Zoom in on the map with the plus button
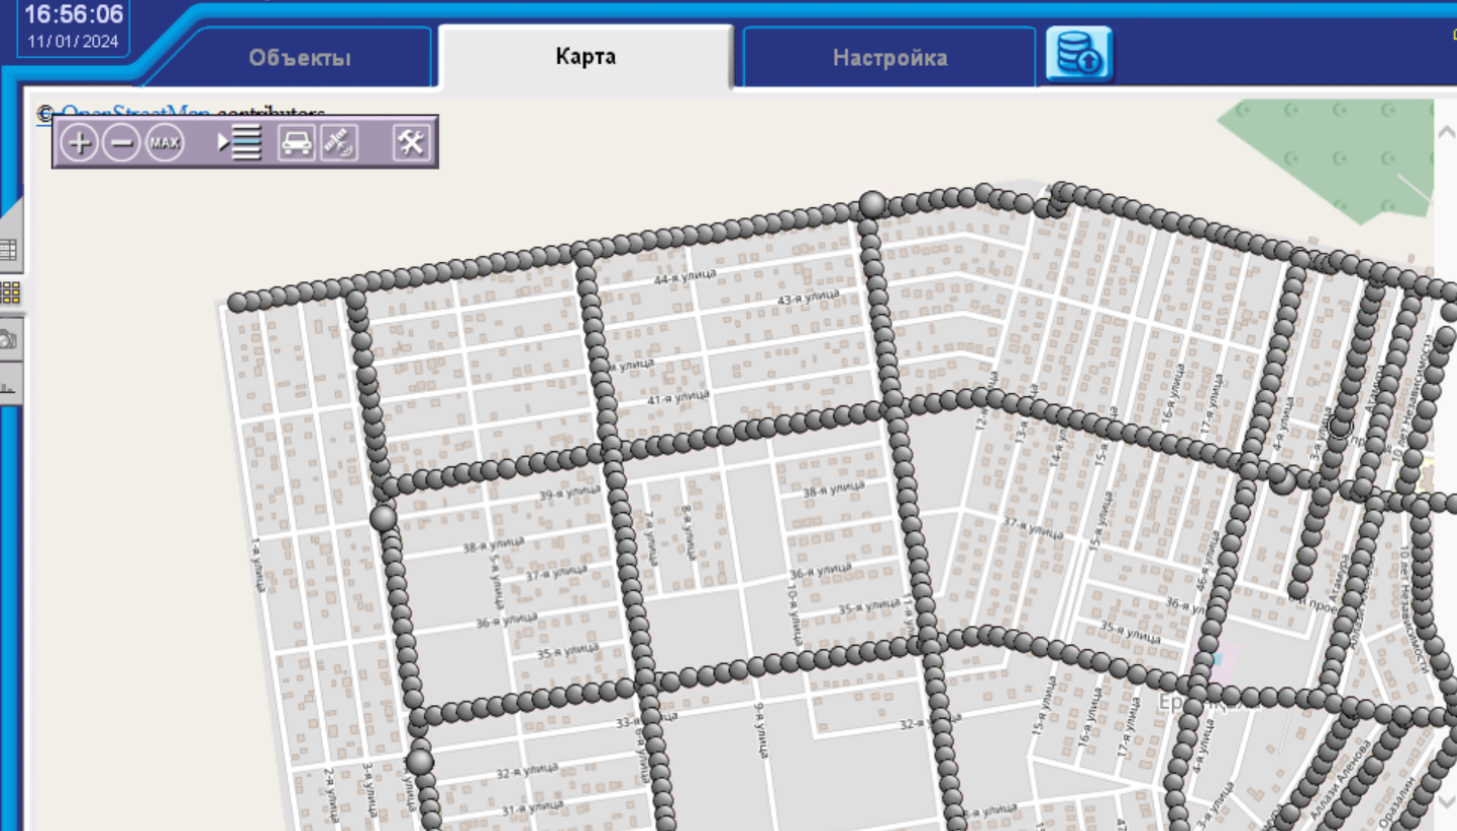This screenshot has width=1457, height=831. point(79,143)
